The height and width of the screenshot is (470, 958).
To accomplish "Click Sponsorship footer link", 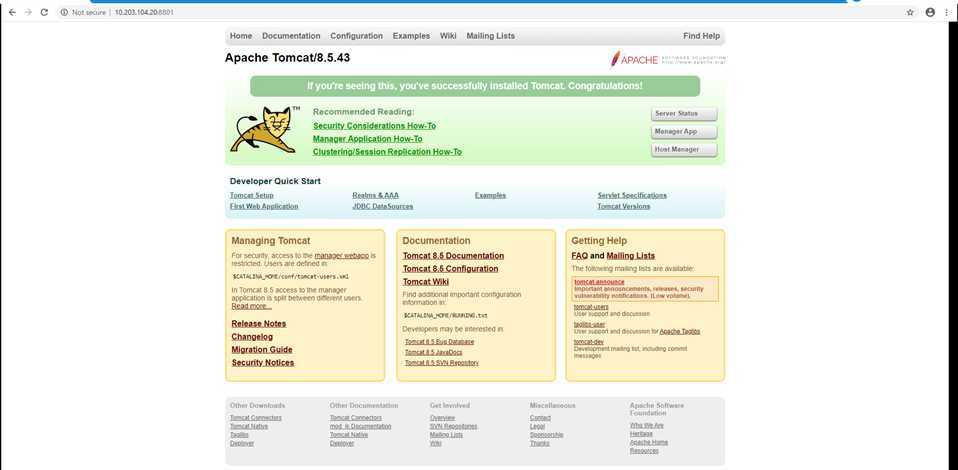I will tap(546, 435).
